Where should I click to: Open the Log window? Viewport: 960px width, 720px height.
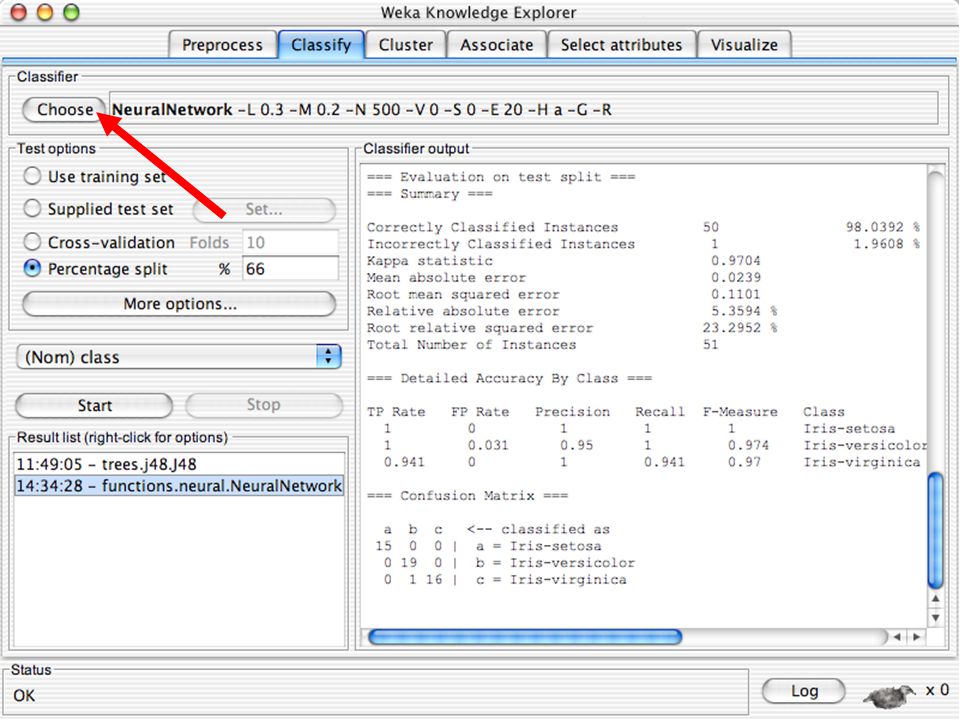pos(804,691)
